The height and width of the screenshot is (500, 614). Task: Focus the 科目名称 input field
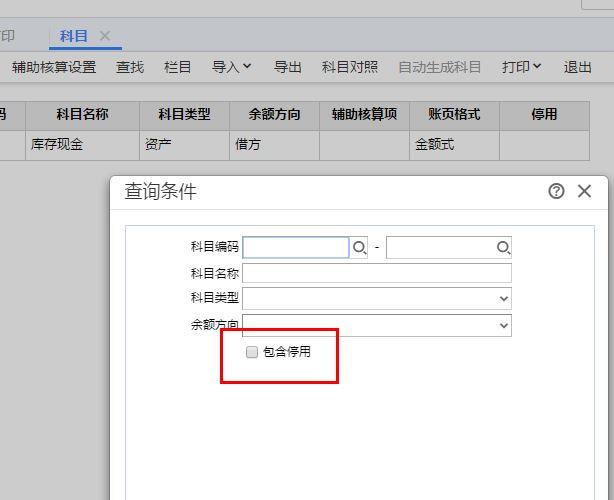coord(377,273)
